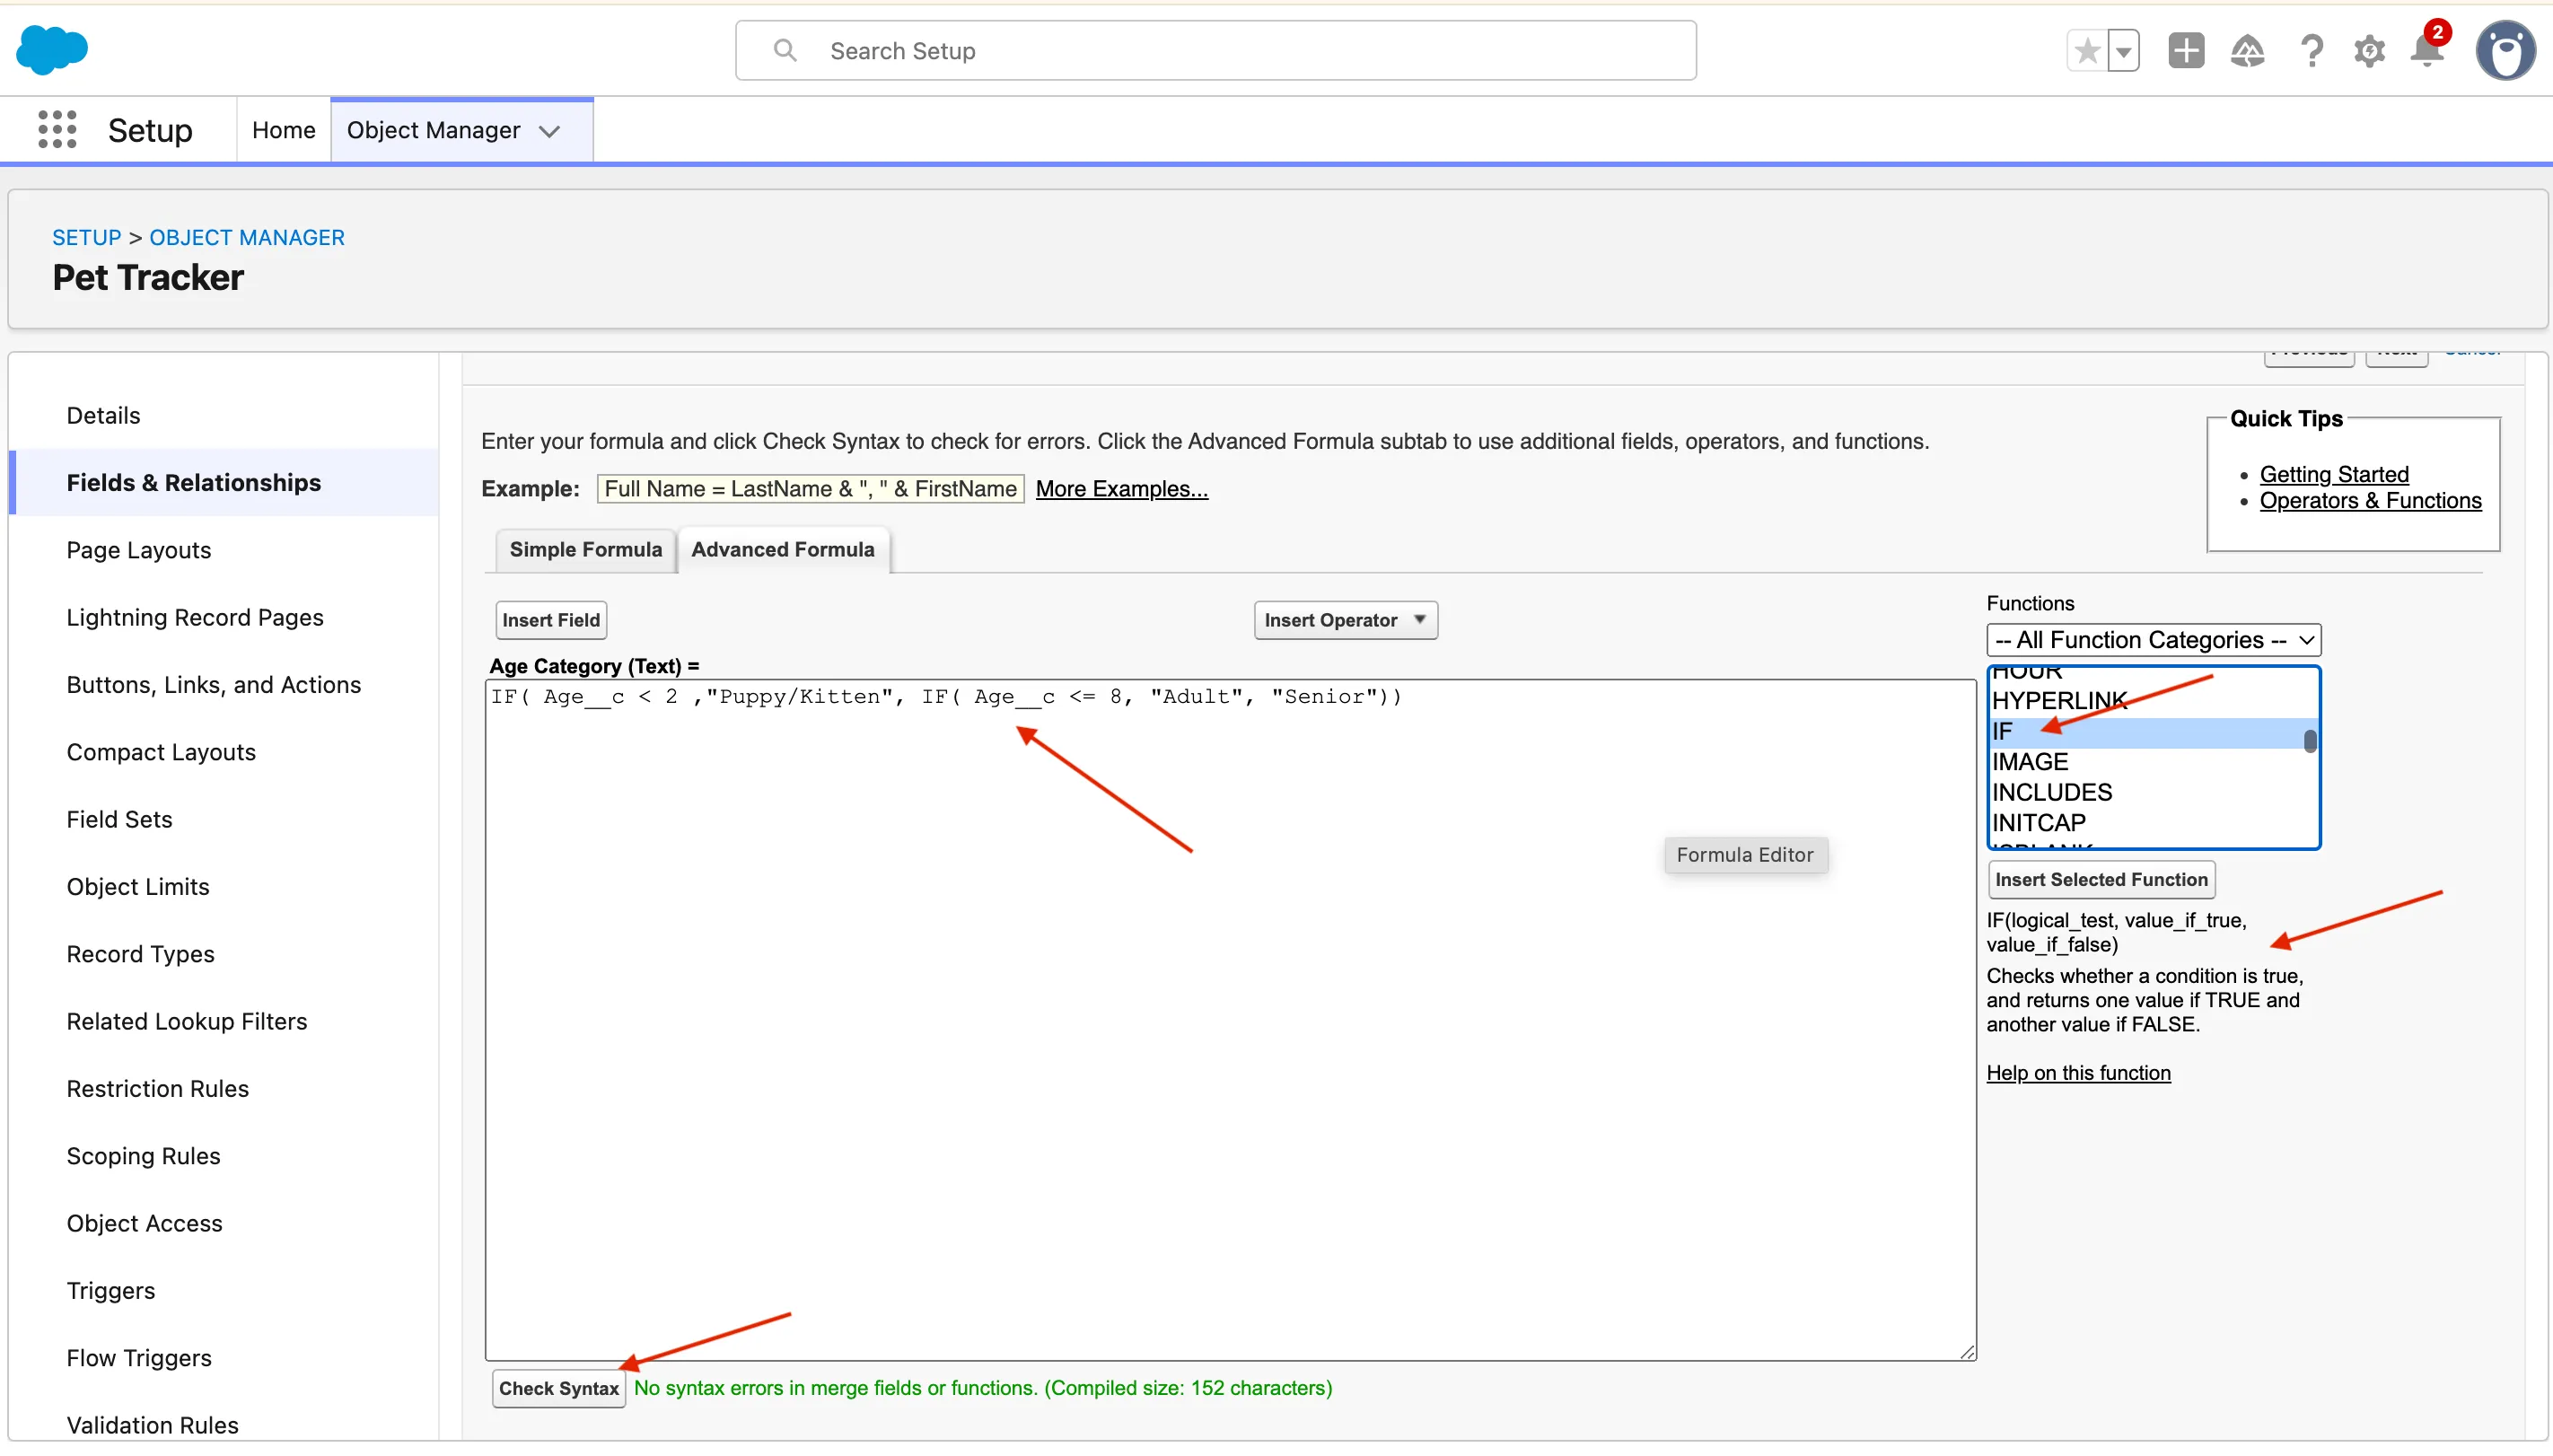The height and width of the screenshot is (1456, 2553).
Task: Click the Check Syntax button
Action: click(558, 1388)
